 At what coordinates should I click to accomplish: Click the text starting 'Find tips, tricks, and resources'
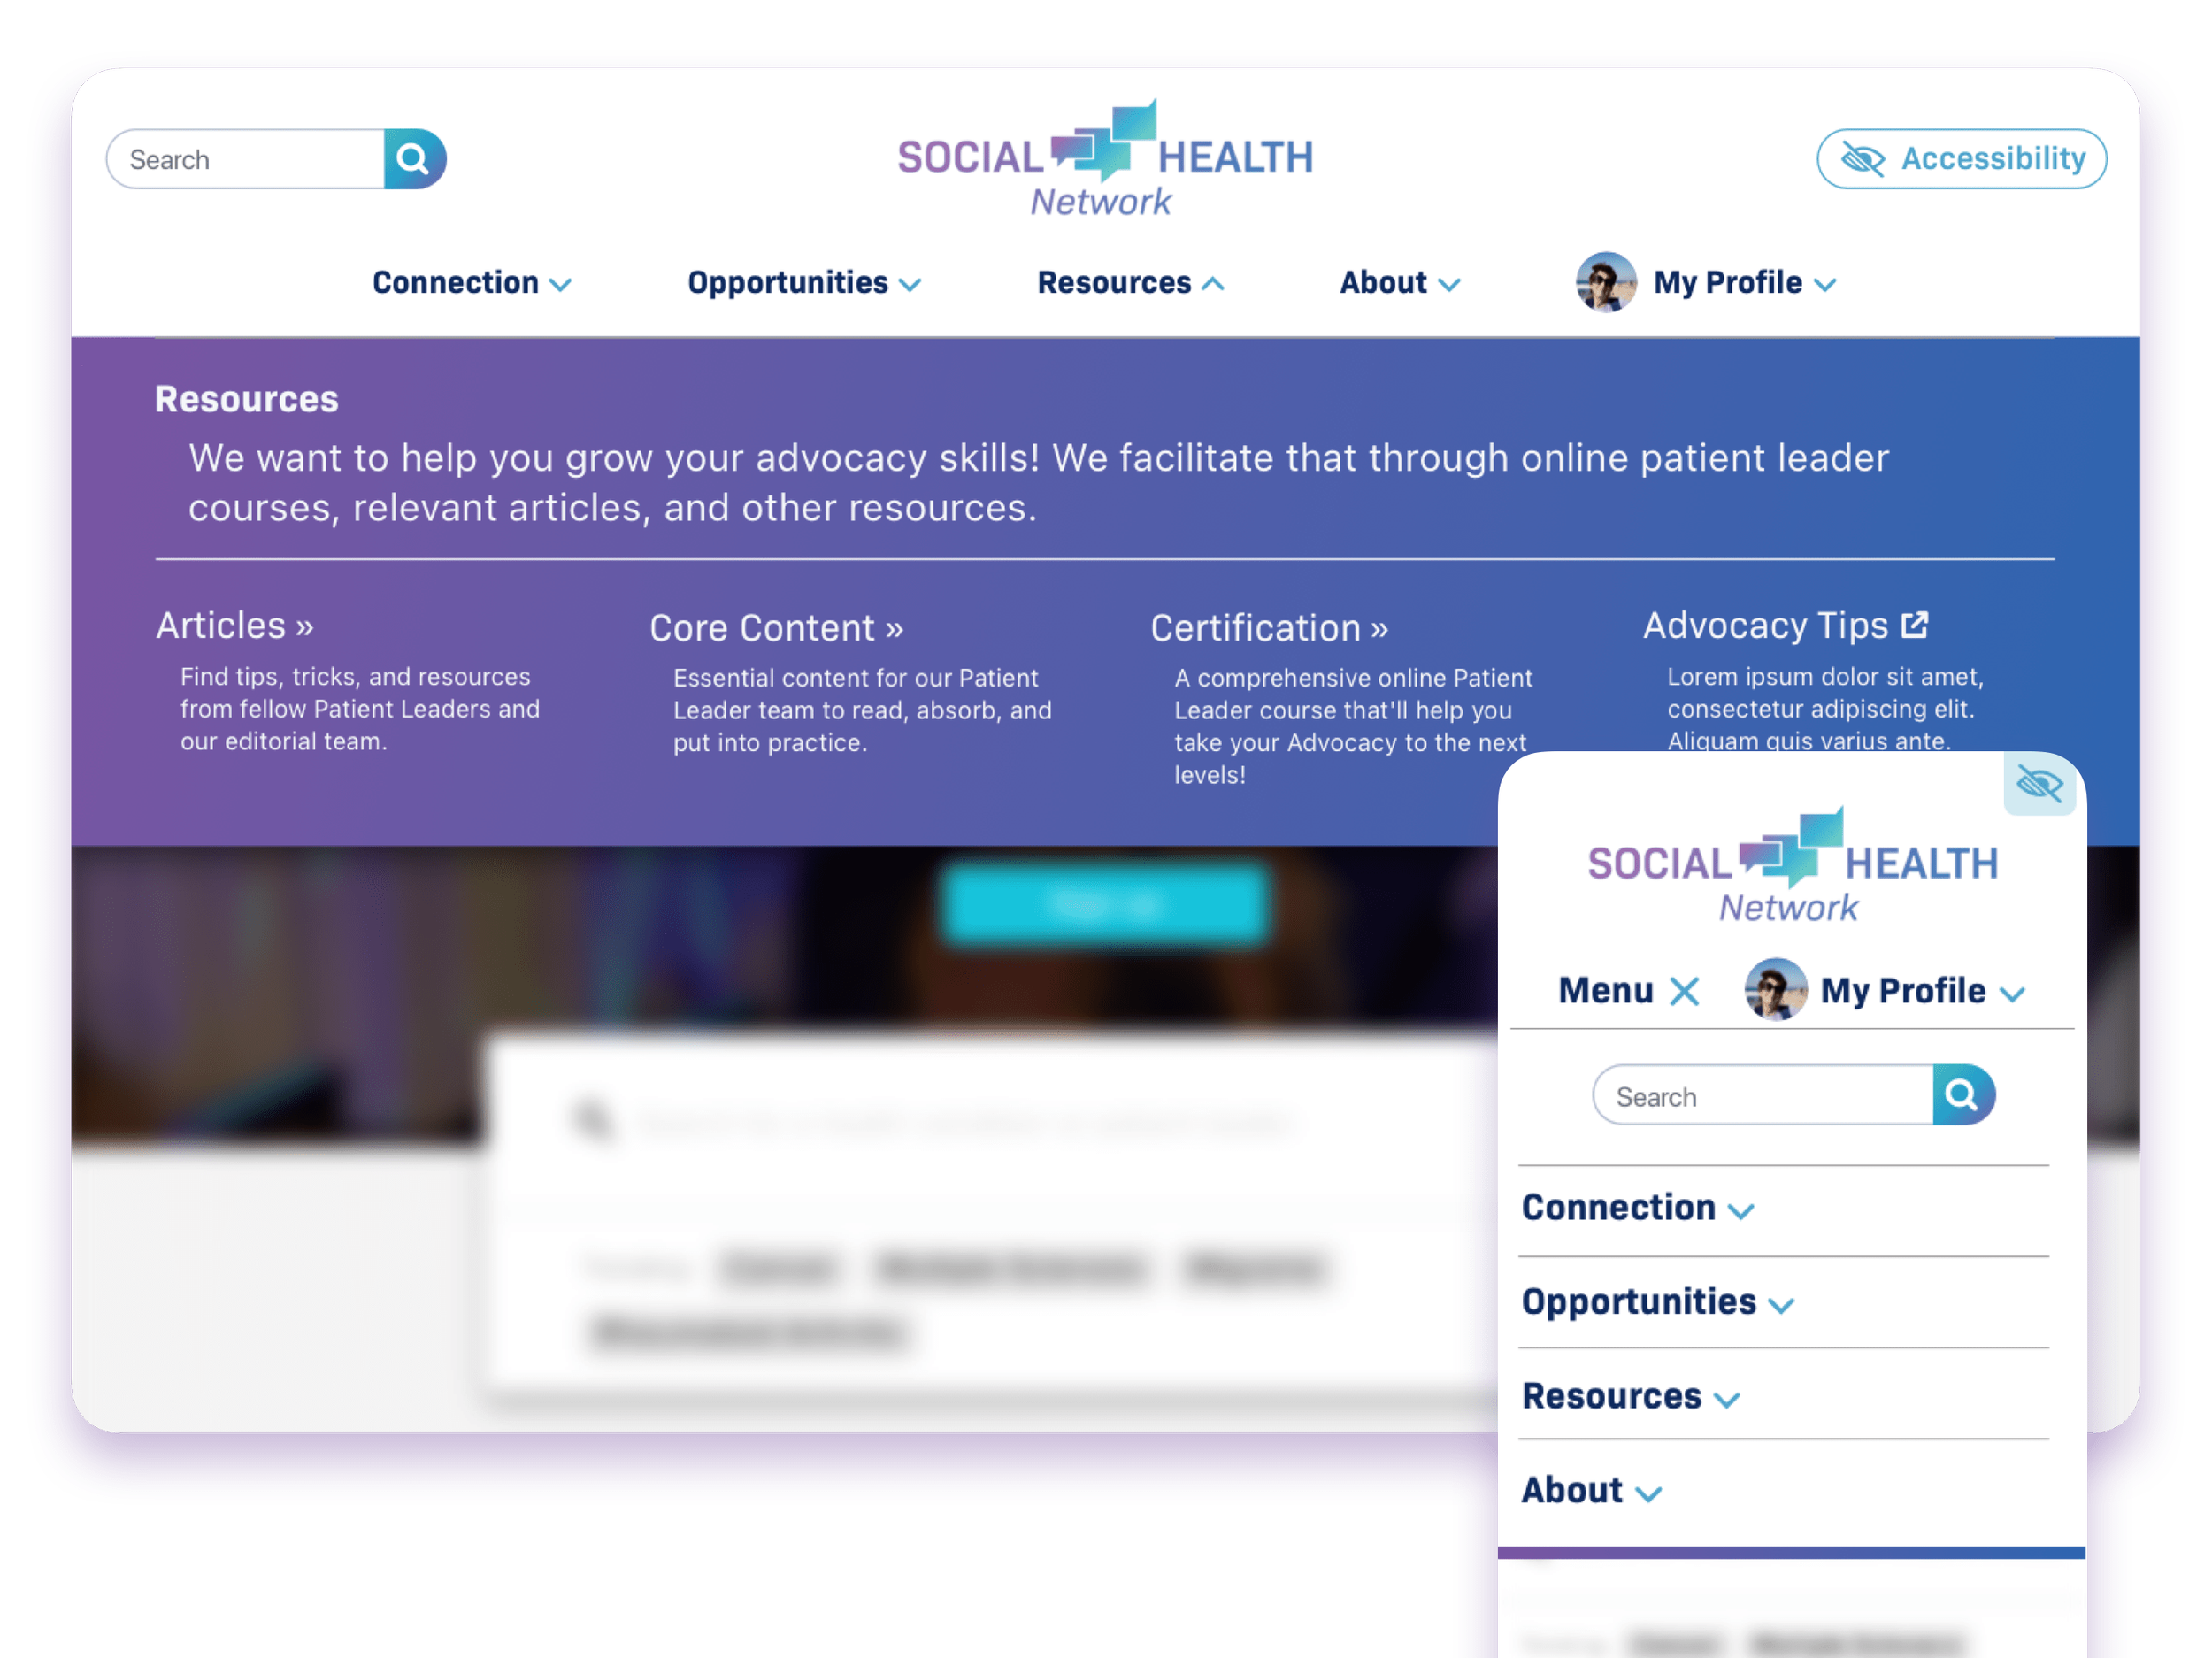(360, 709)
